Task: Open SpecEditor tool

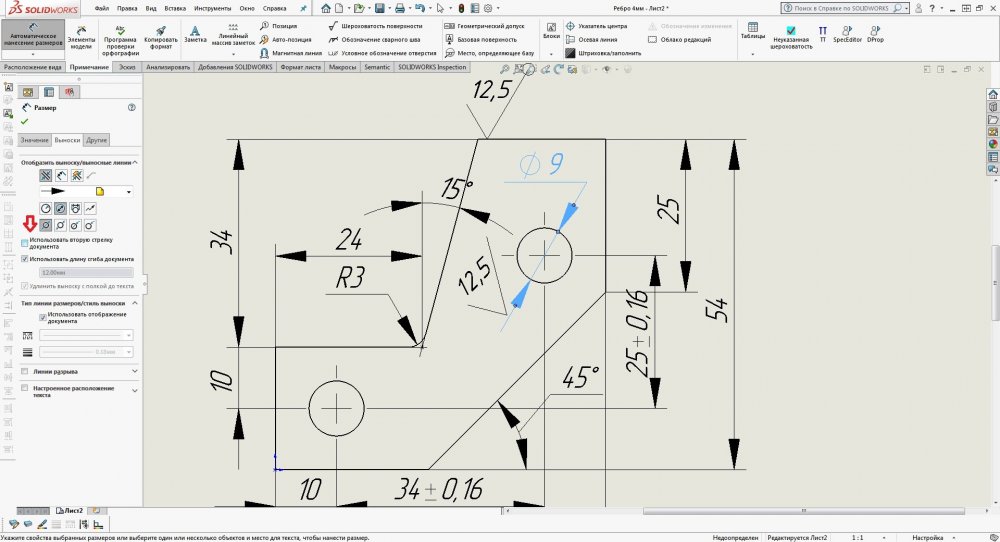Action: tap(847, 34)
